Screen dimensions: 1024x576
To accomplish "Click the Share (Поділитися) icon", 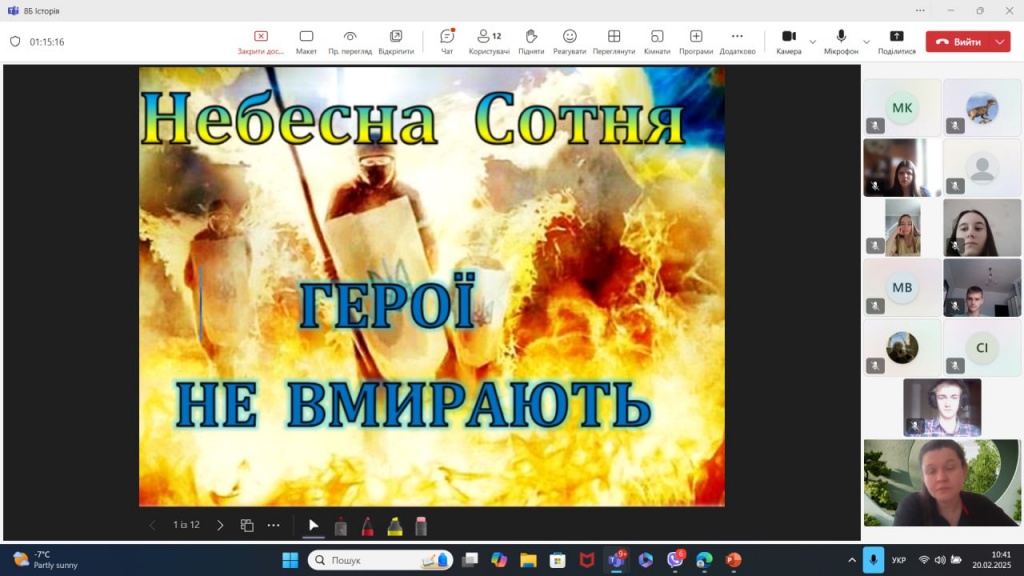I will [x=896, y=41].
